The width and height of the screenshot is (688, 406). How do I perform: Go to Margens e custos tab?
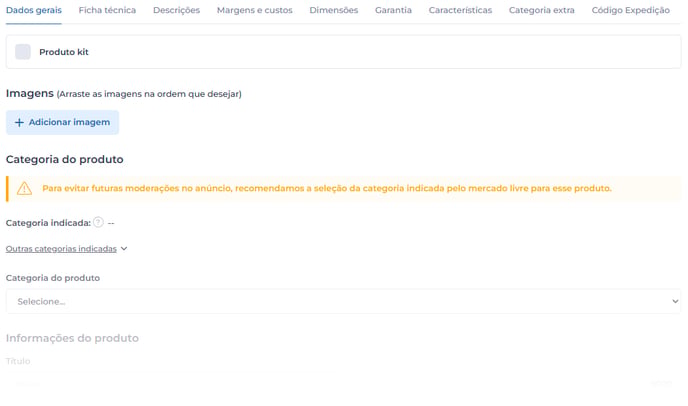point(254,10)
